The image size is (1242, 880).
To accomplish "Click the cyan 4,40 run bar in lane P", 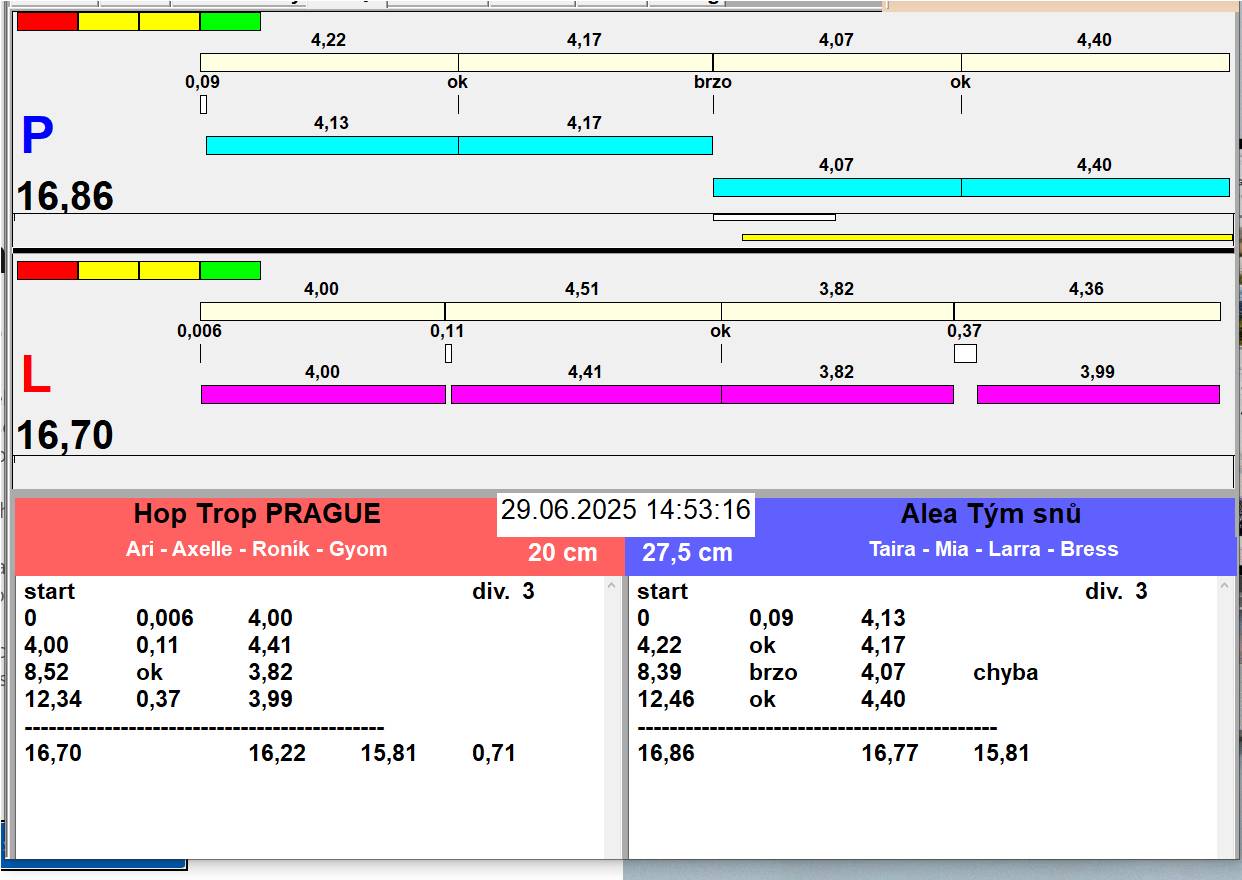I will coord(1095,187).
